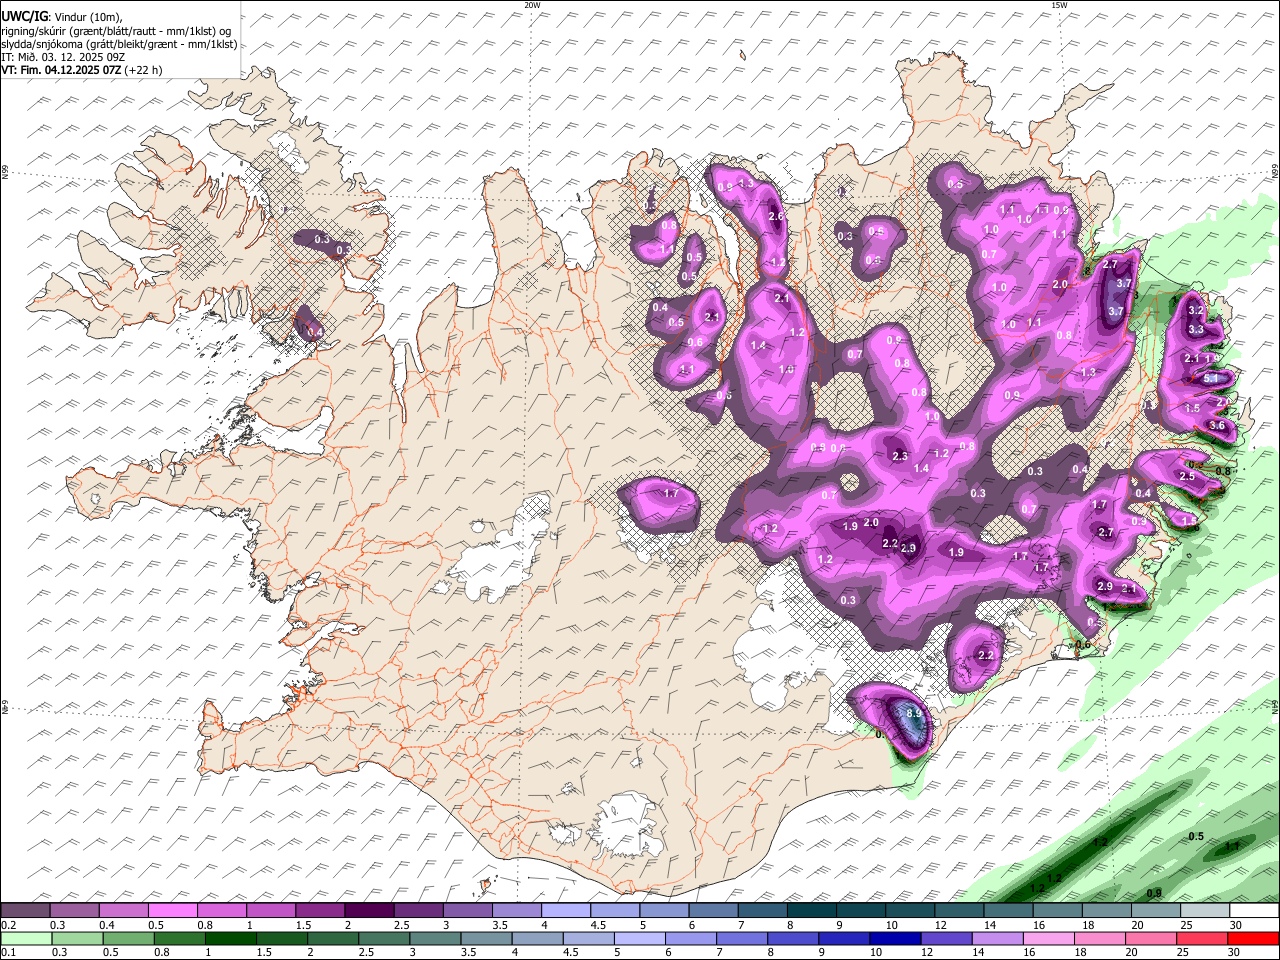Click the snow legend label 0.2

coord(9,925)
